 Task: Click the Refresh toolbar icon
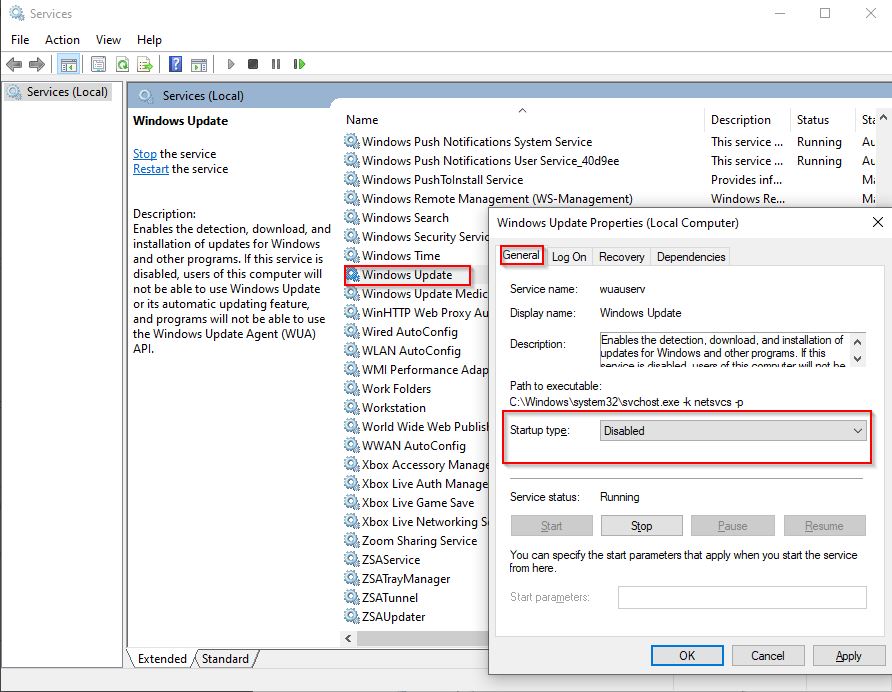coord(122,64)
